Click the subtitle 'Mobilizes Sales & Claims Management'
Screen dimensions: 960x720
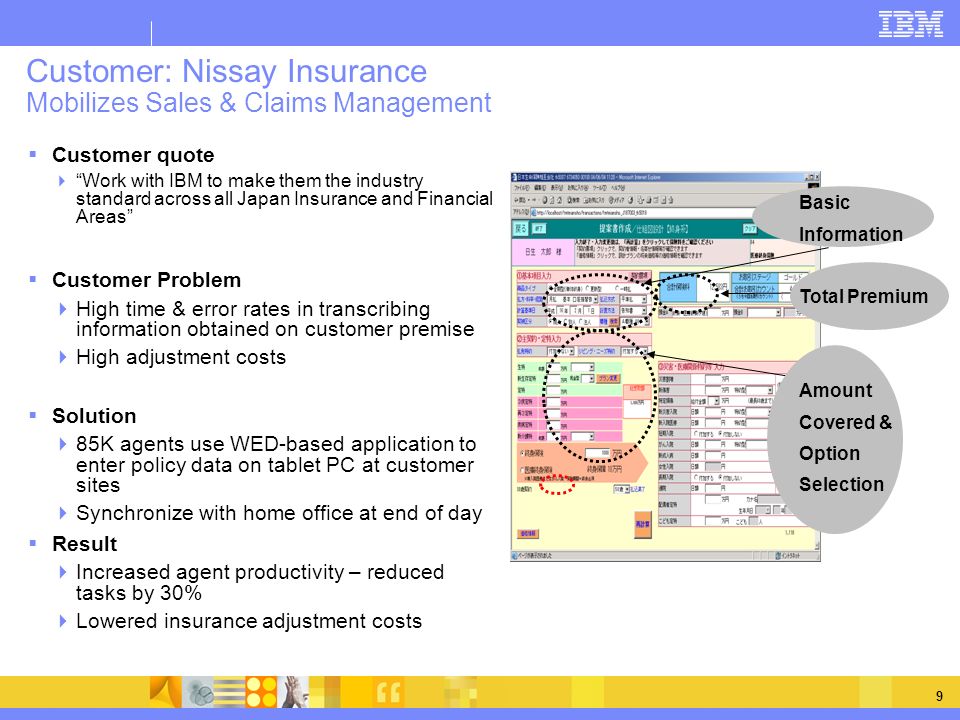coord(258,103)
